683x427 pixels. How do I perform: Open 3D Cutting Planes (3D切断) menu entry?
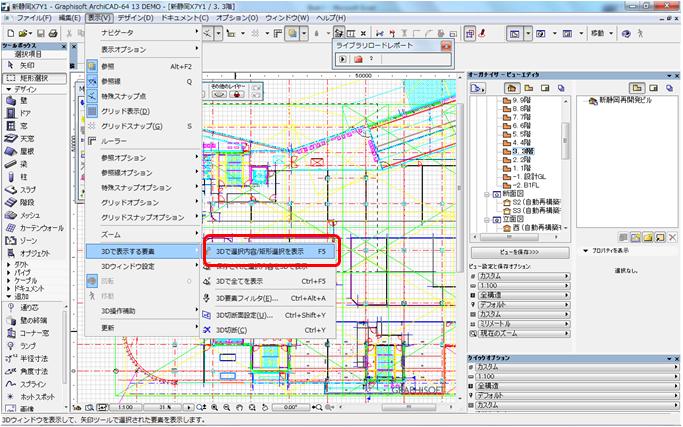(x=230, y=329)
